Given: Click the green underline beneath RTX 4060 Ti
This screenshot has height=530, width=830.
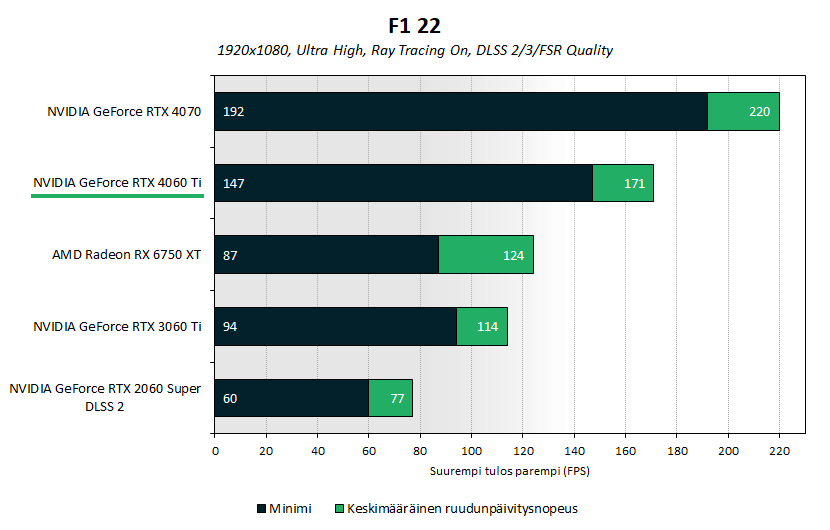Looking at the screenshot, I should [x=118, y=196].
